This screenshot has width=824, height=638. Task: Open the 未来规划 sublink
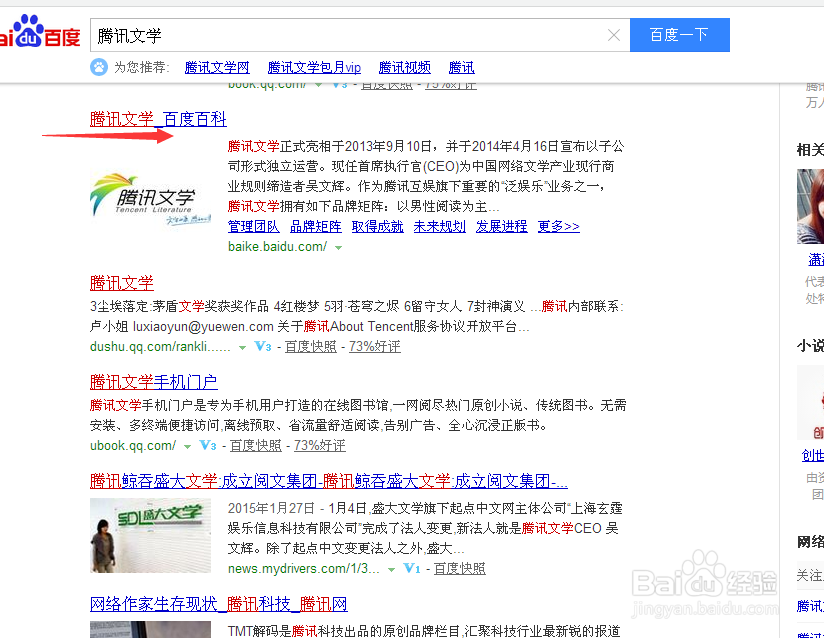(x=439, y=227)
